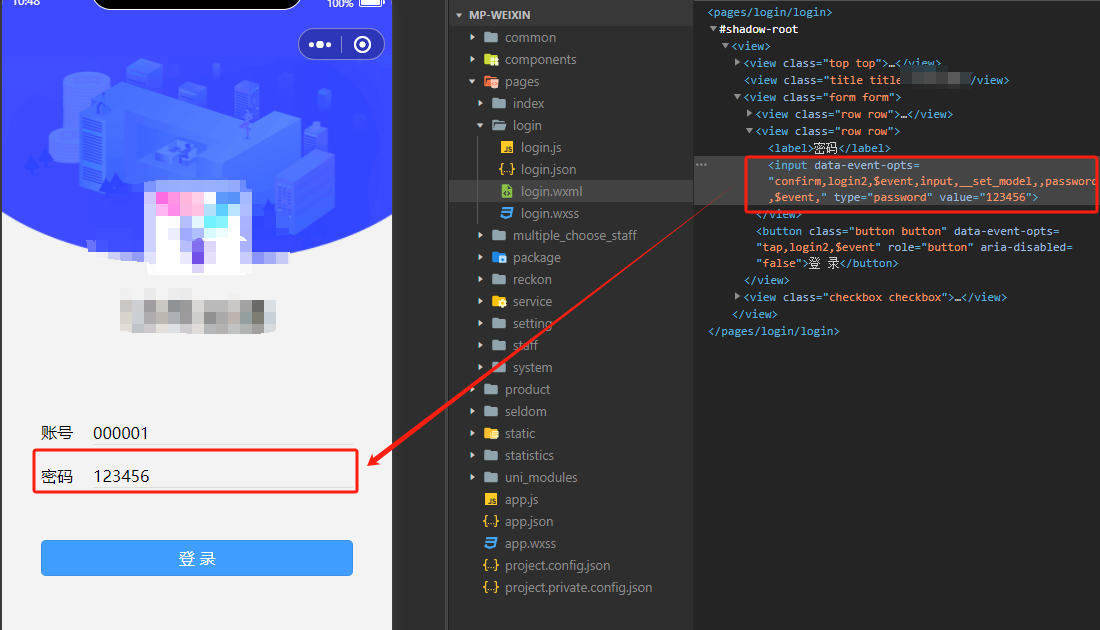Expand the uni_modules folder arrow
This screenshot has height=630, width=1100.
472,477
